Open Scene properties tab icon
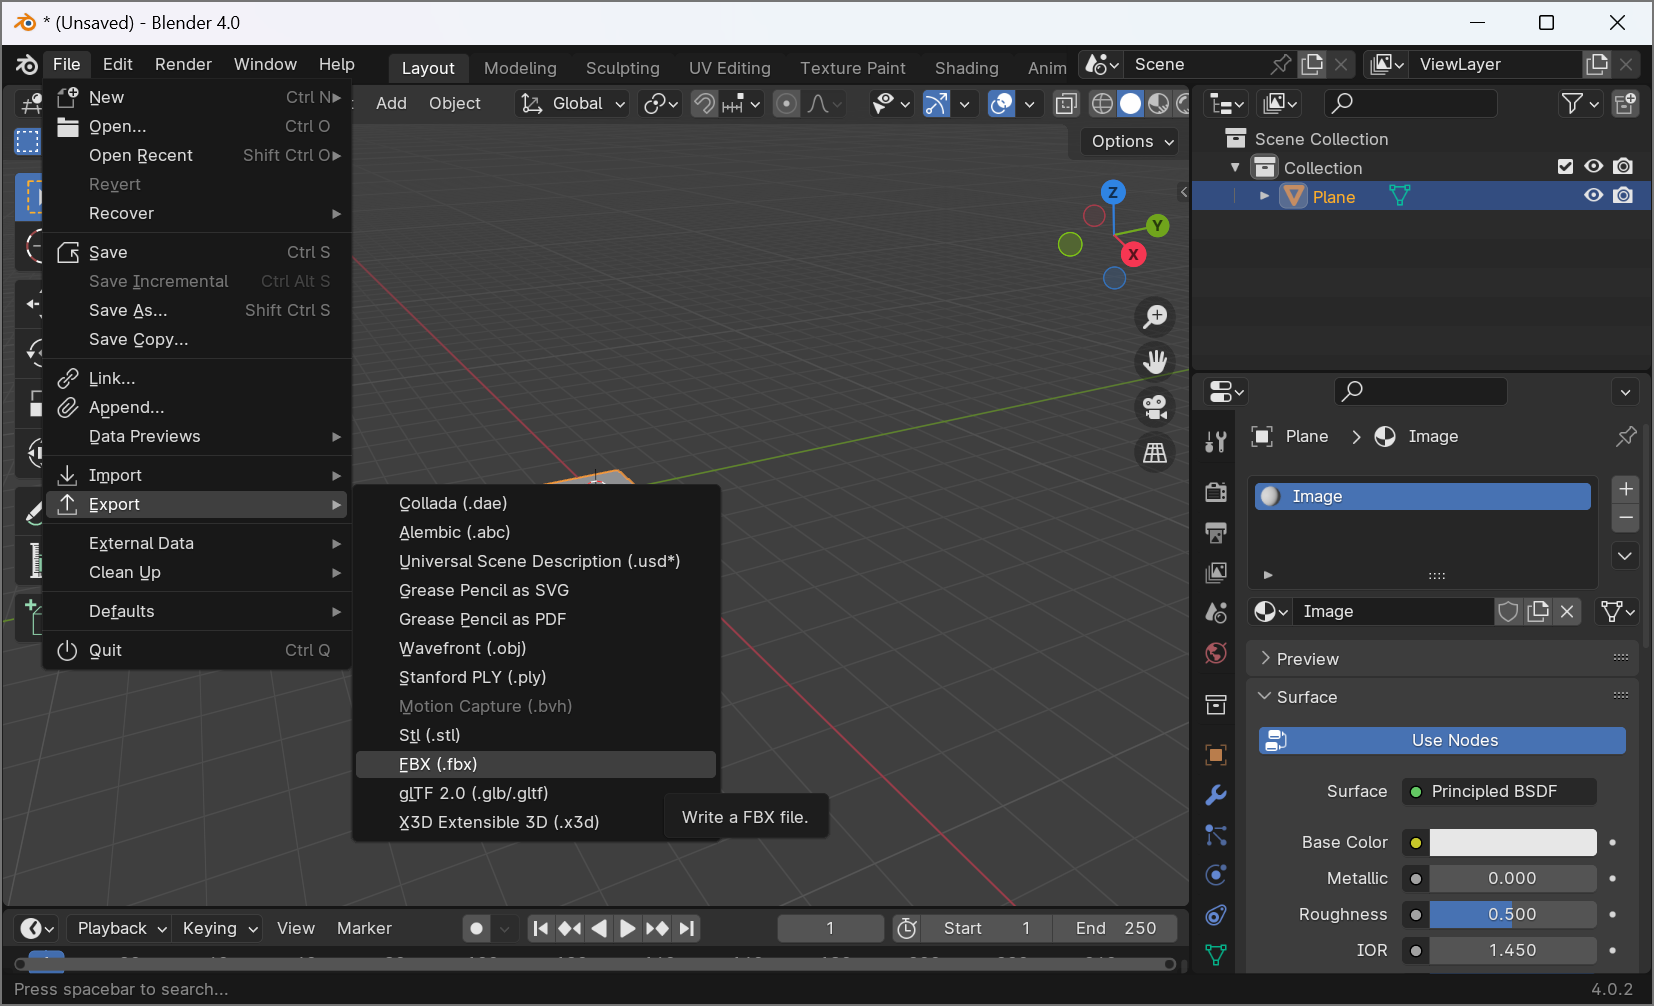 tap(1216, 612)
